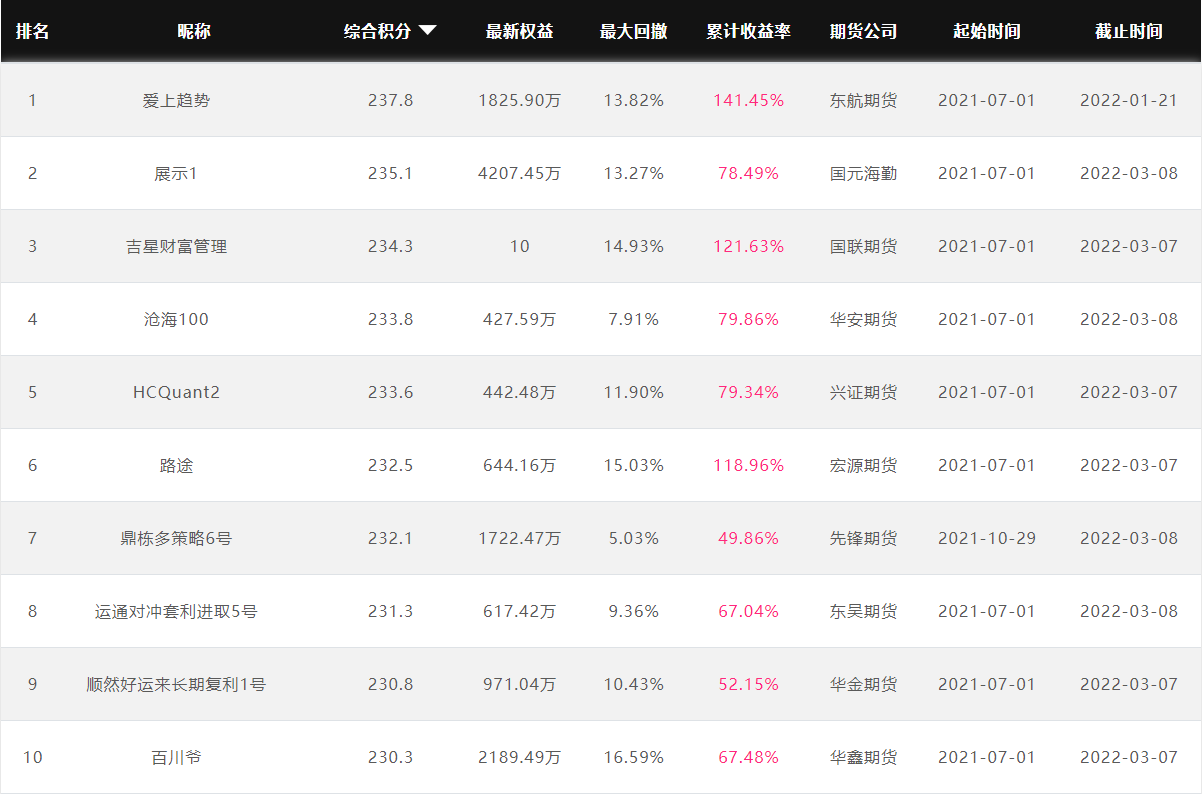Click score 237.8
This screenshot has height=794, width=1202.
[390, 100]
